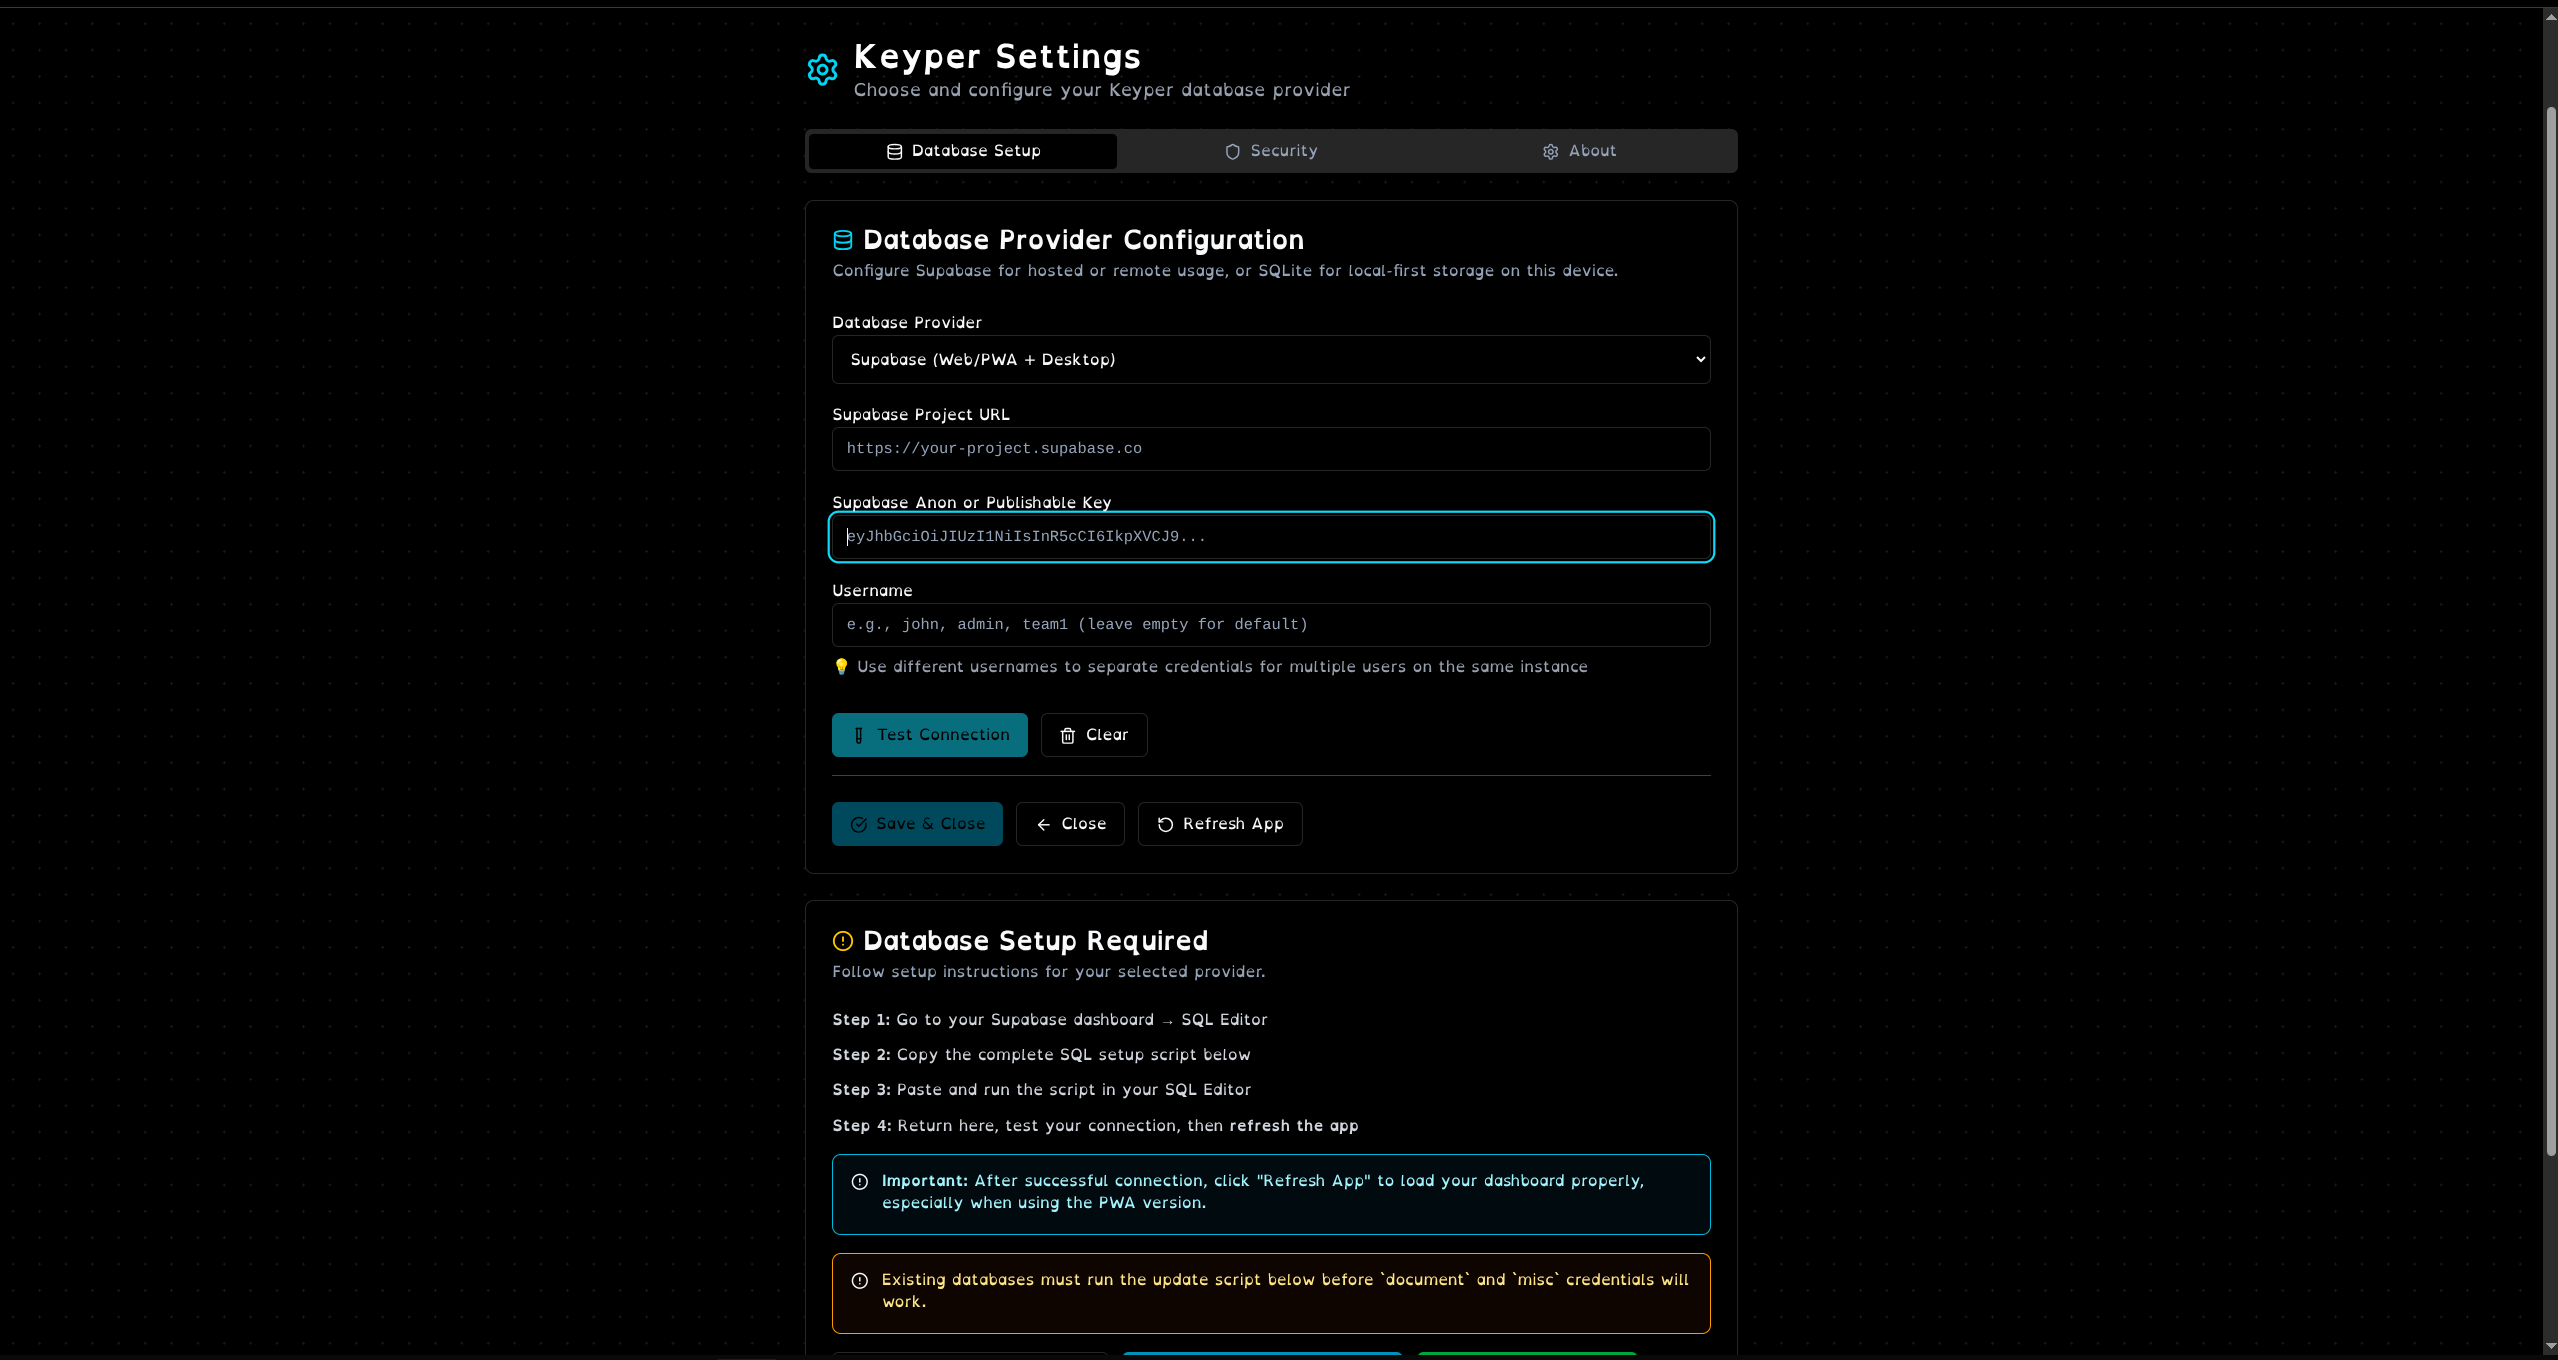Click the alert icon in Existing databases warning
This screenshot has width=2558, height=1360.
tap(859, 1281)
